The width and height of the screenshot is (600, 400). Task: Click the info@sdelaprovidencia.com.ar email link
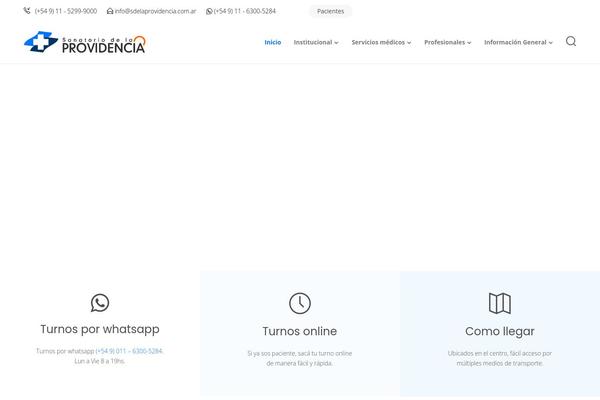[155, 11]
